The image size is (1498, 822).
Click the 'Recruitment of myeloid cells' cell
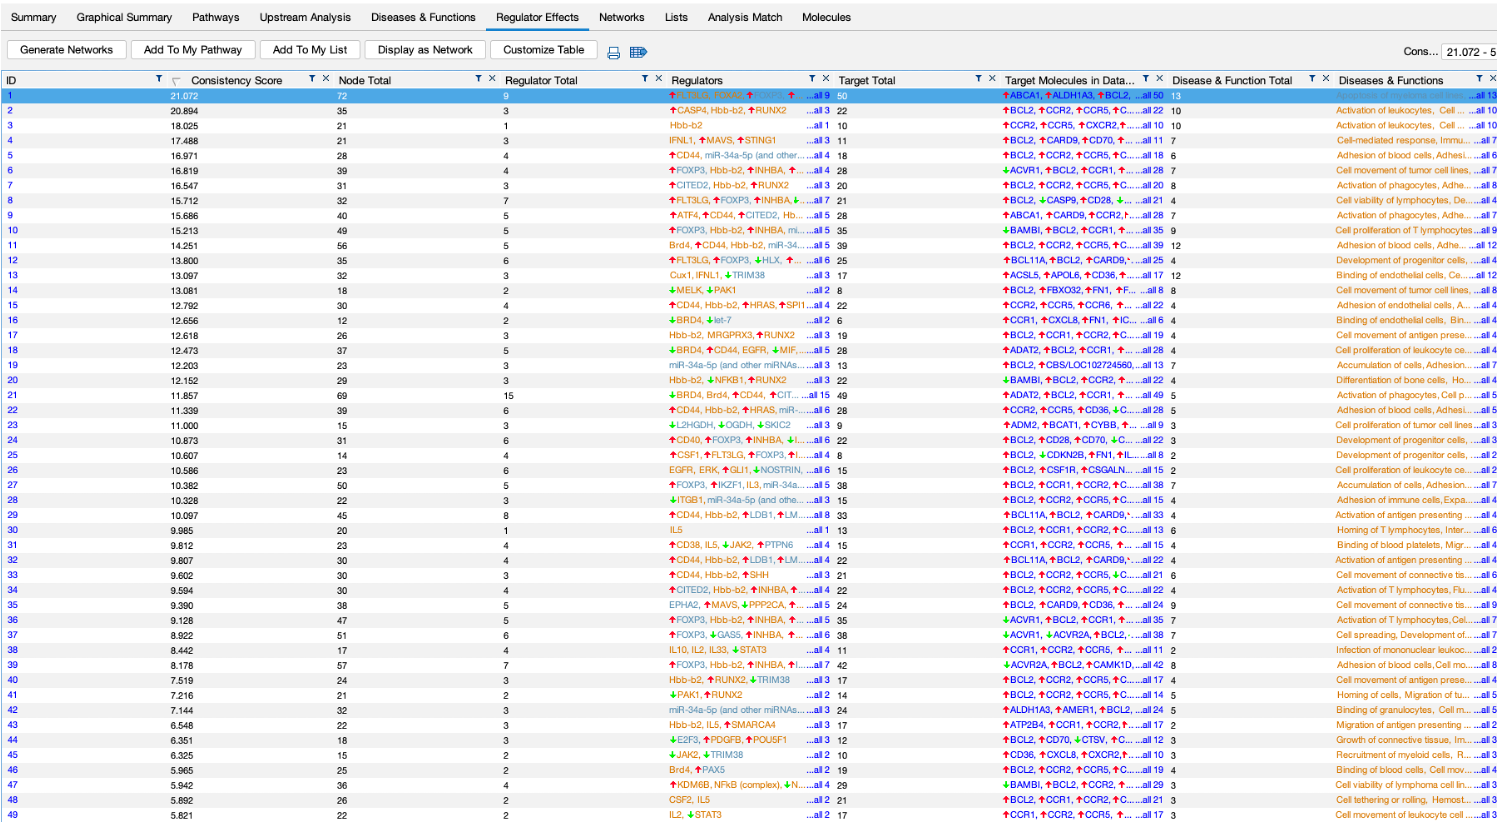pos(1401,755)
